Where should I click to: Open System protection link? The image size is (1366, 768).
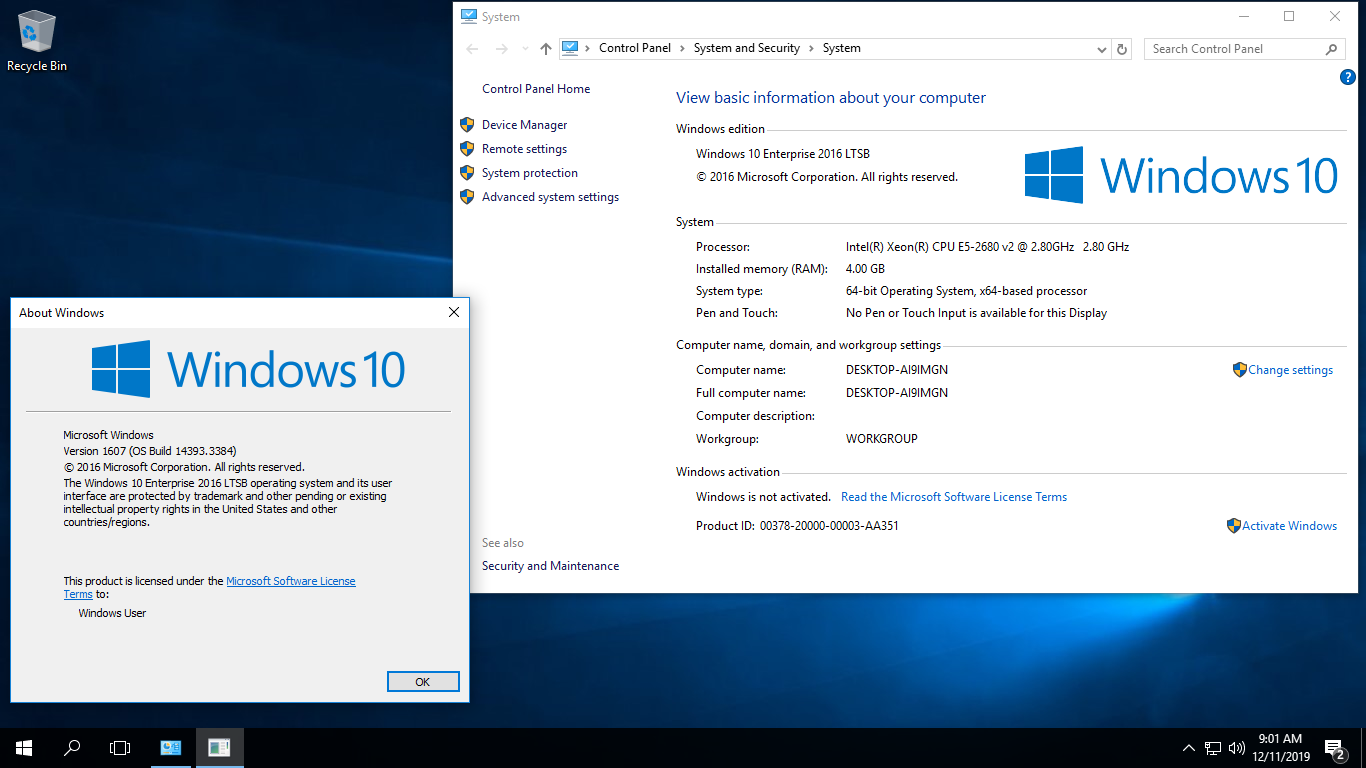point(530,173)
